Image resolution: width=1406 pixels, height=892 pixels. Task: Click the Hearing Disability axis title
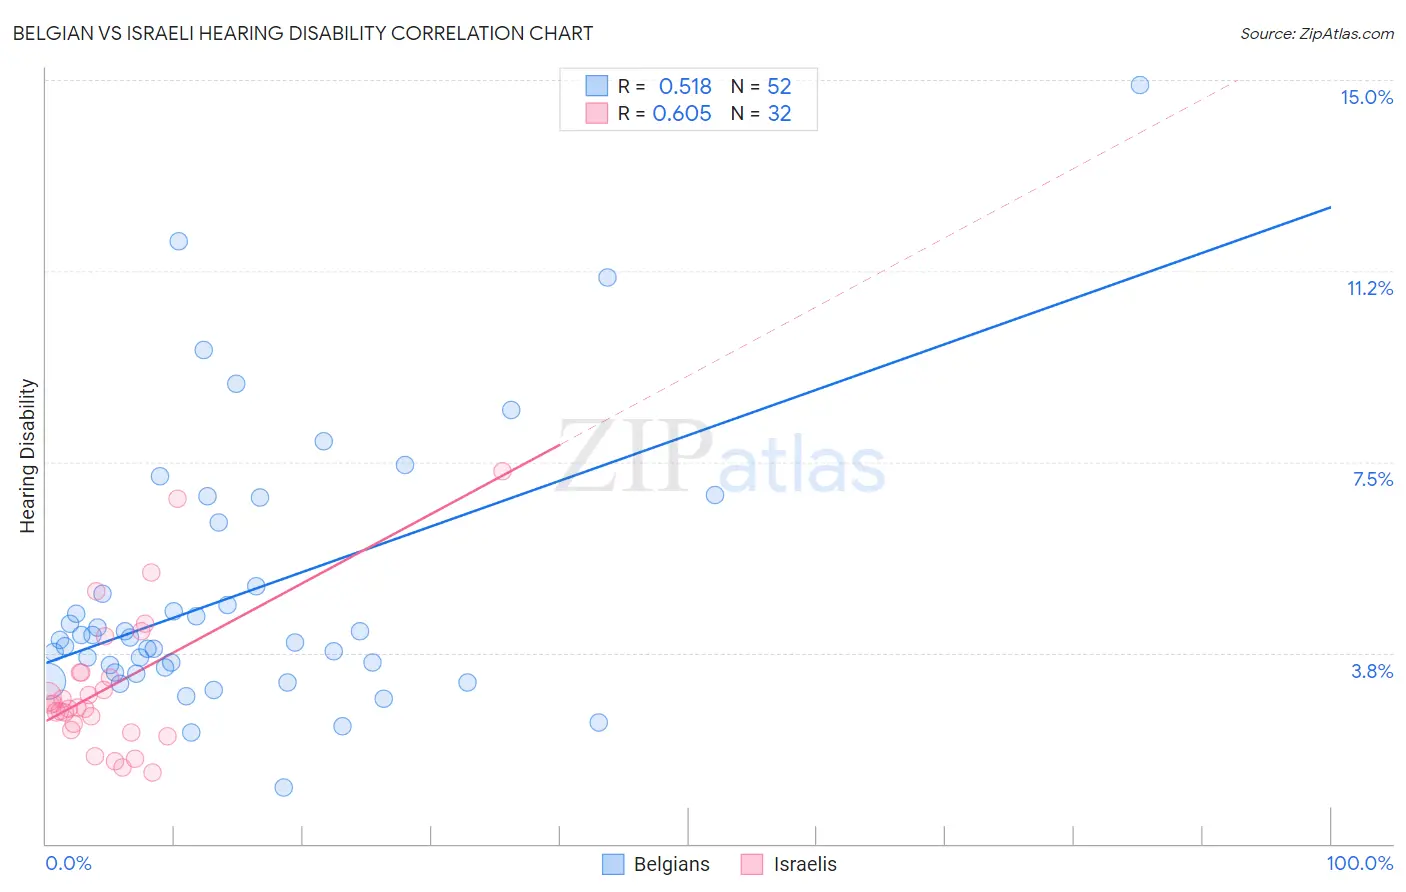coord(28,456)
